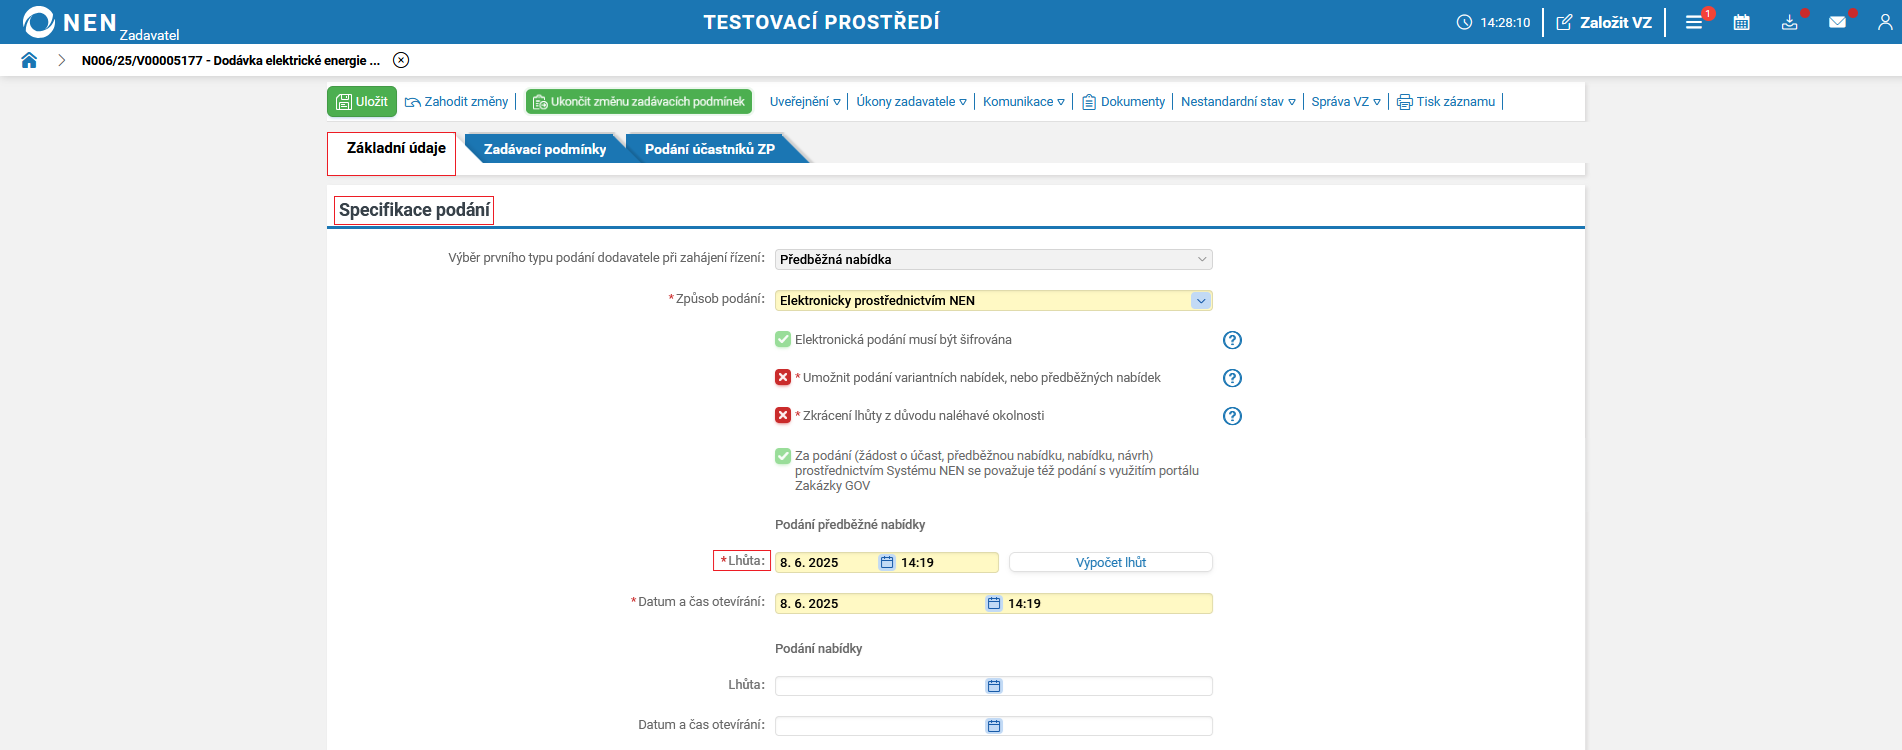
Task: Close the N006/25/V00005177 breadcrumb tab
Action: click(401, 60)
